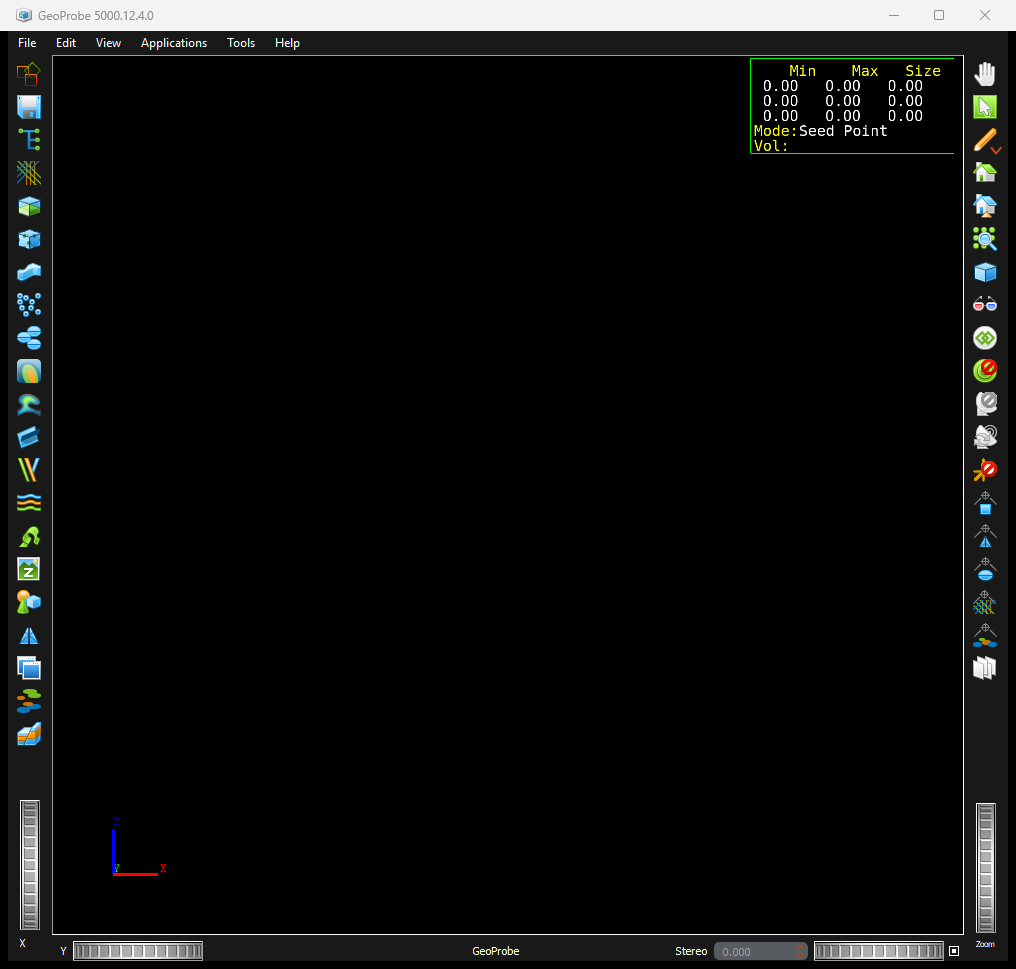Click the green, orange and blue sticks icon
This screenshot has width=1016, height=969.
29,470
